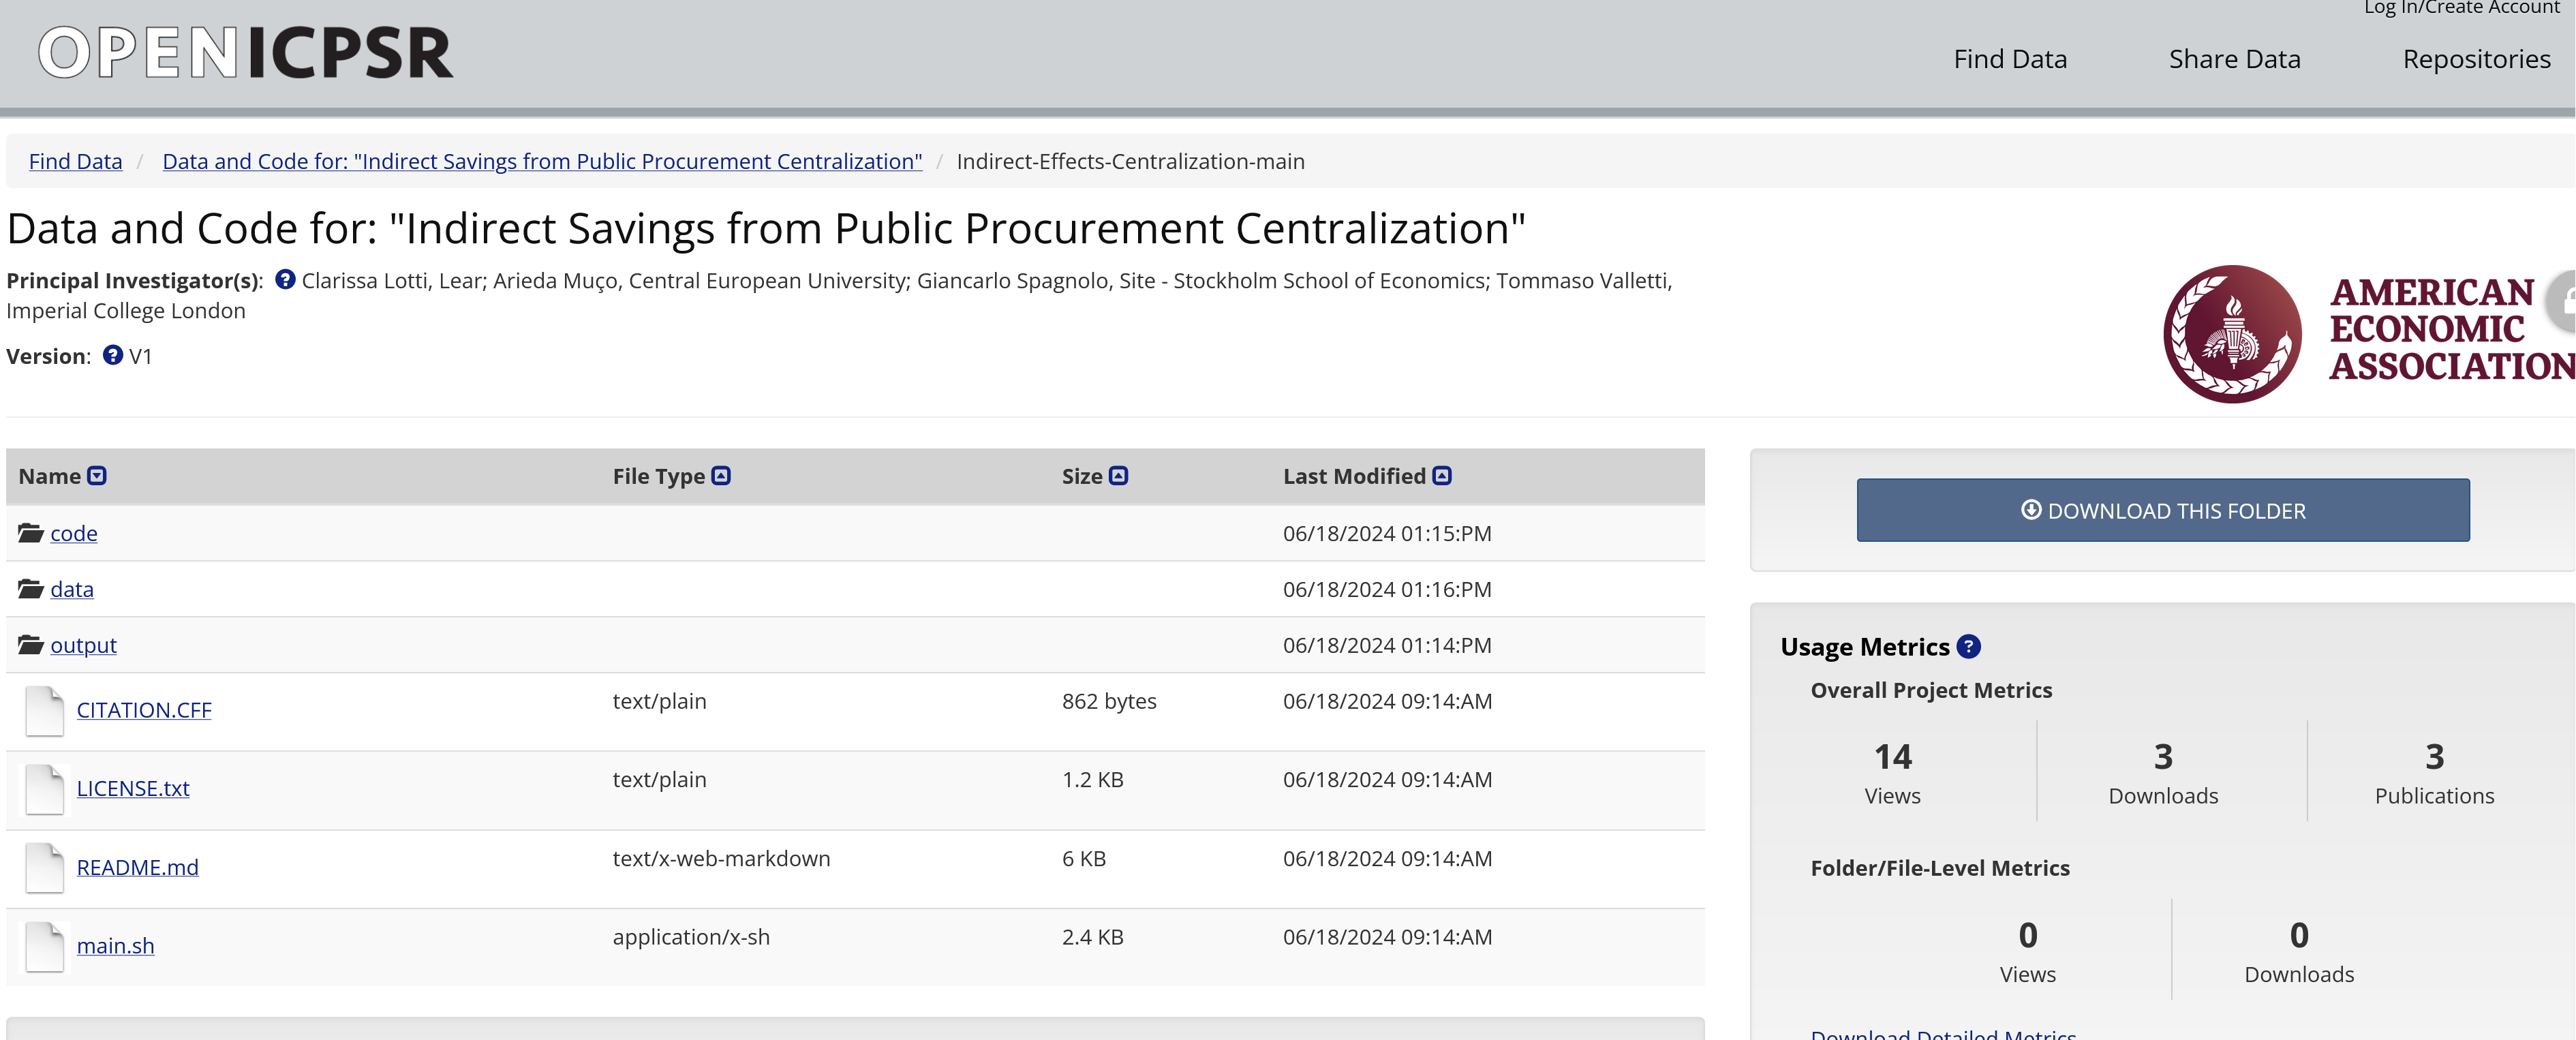Sort files by File Type
The image size is (2576, 1040).
721,477
